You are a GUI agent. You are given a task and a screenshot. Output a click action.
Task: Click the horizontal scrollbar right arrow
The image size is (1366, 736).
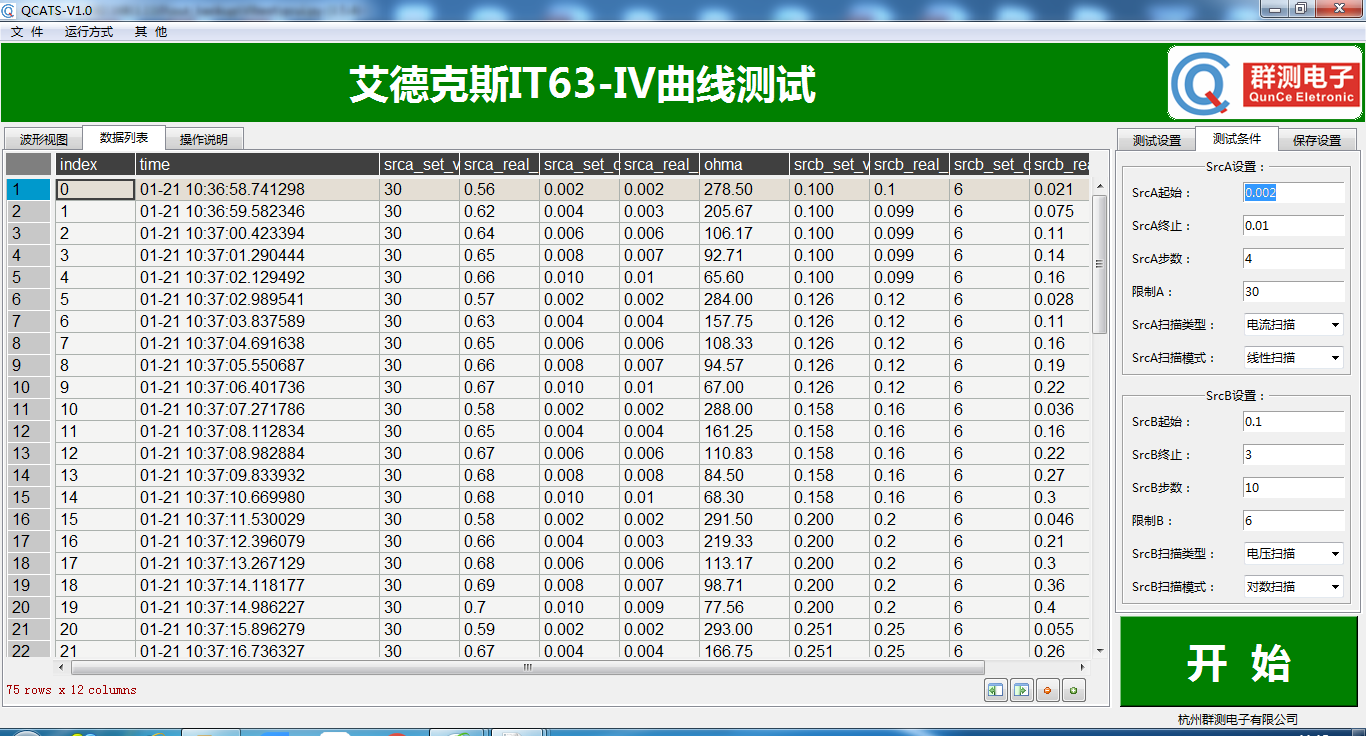click(1082, 667)
